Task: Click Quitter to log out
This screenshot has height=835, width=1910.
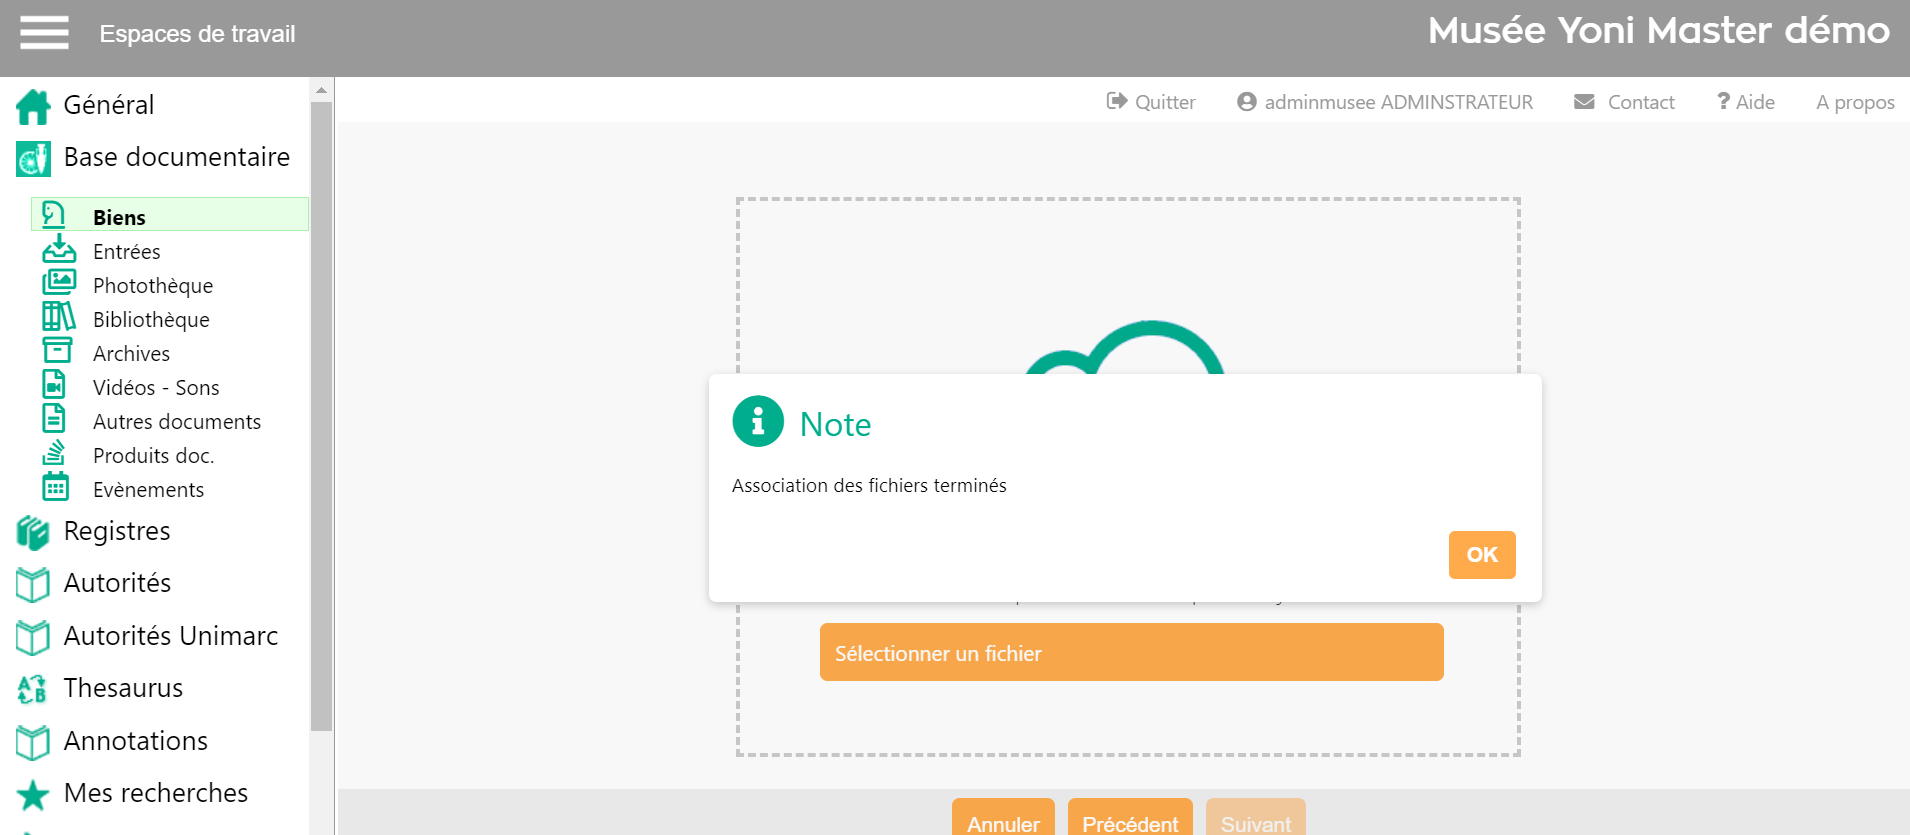Action: click(1151, 102)
